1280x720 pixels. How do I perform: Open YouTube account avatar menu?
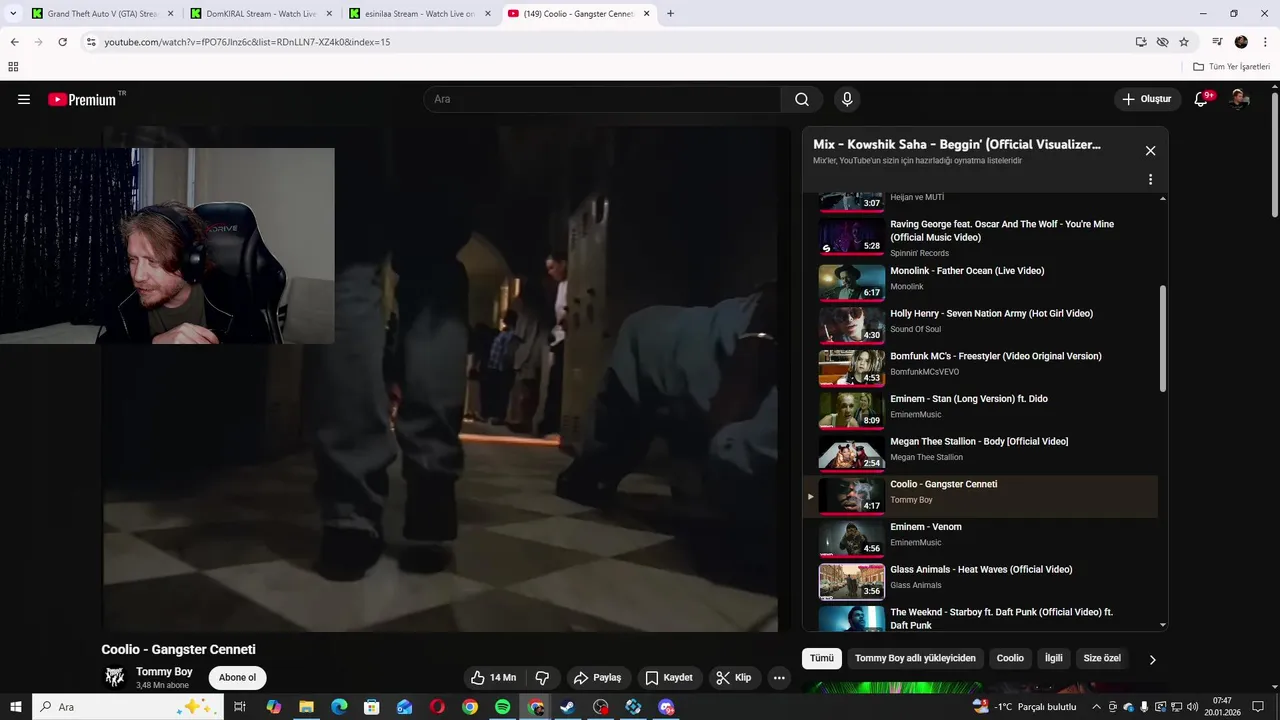pos(1239,99)
